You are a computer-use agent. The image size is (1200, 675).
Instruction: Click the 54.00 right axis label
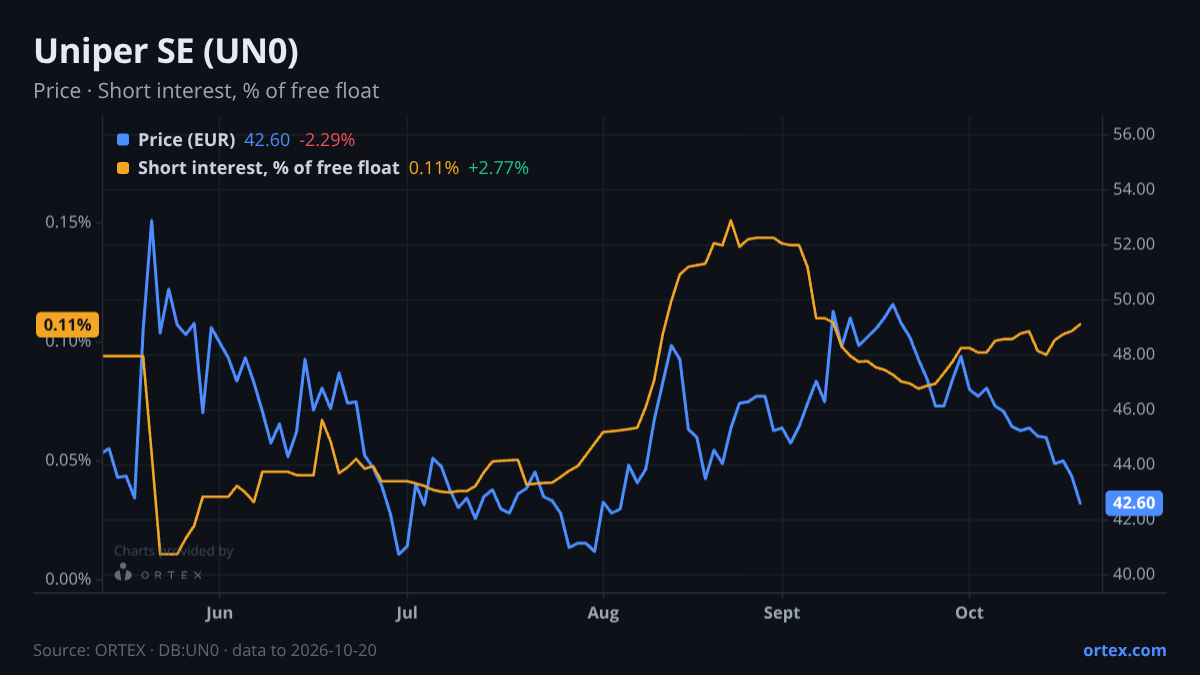click(x=1133, y=189)
